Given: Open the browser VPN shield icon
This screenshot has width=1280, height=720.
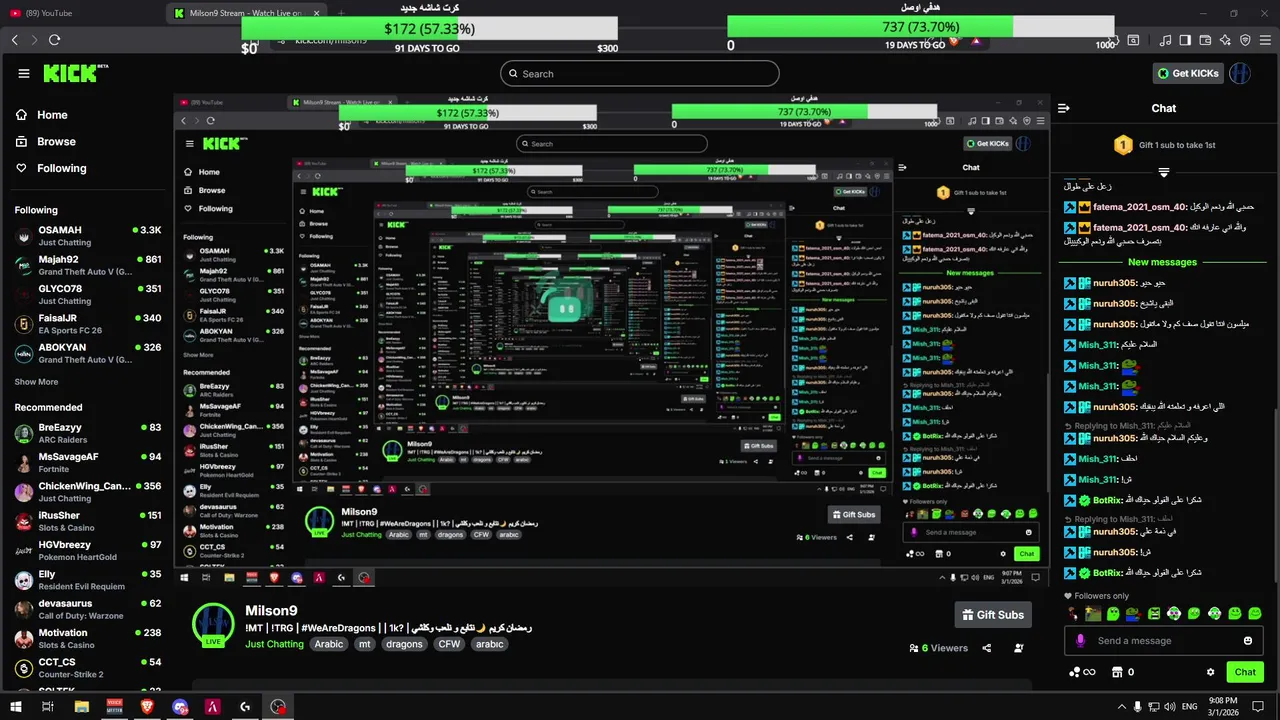Looking at the screenshot, I should click(1245, 40).
